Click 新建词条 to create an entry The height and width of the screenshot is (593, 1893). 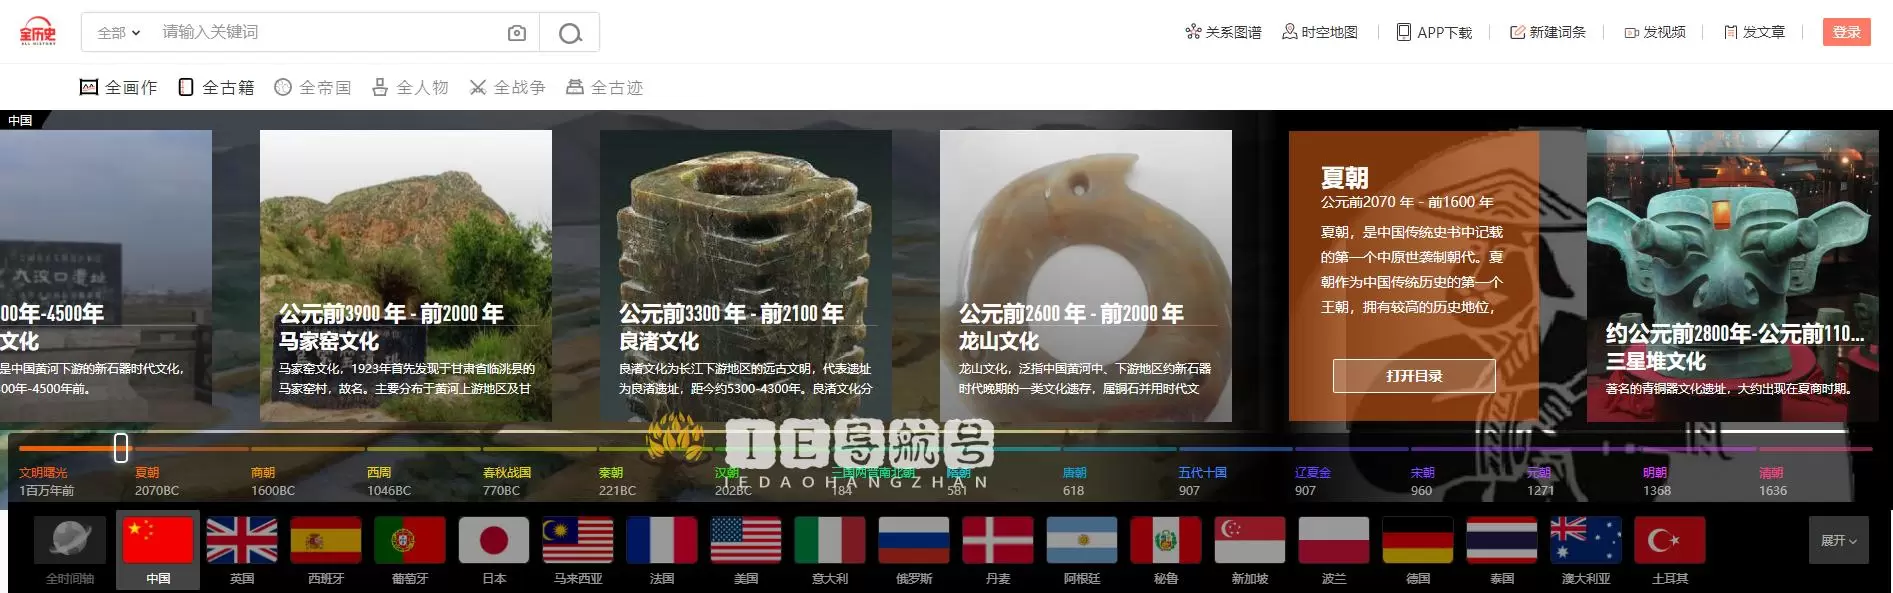(x=1548, y=32)
